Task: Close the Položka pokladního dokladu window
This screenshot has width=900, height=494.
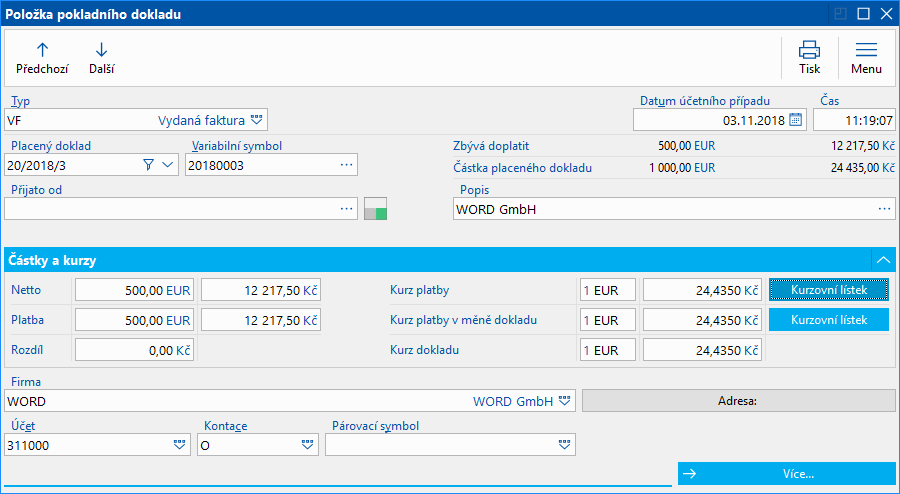Action: [x=886, y=14]
